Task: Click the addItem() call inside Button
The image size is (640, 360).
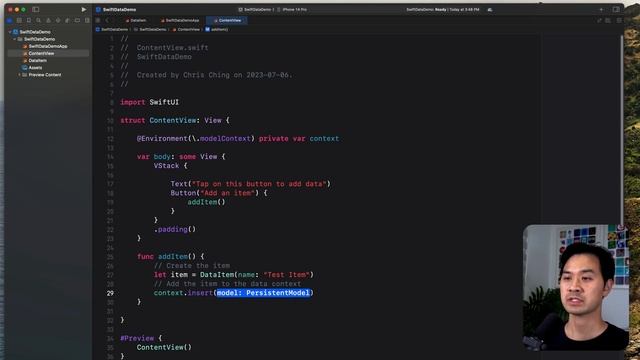Action: click(206, 202)
